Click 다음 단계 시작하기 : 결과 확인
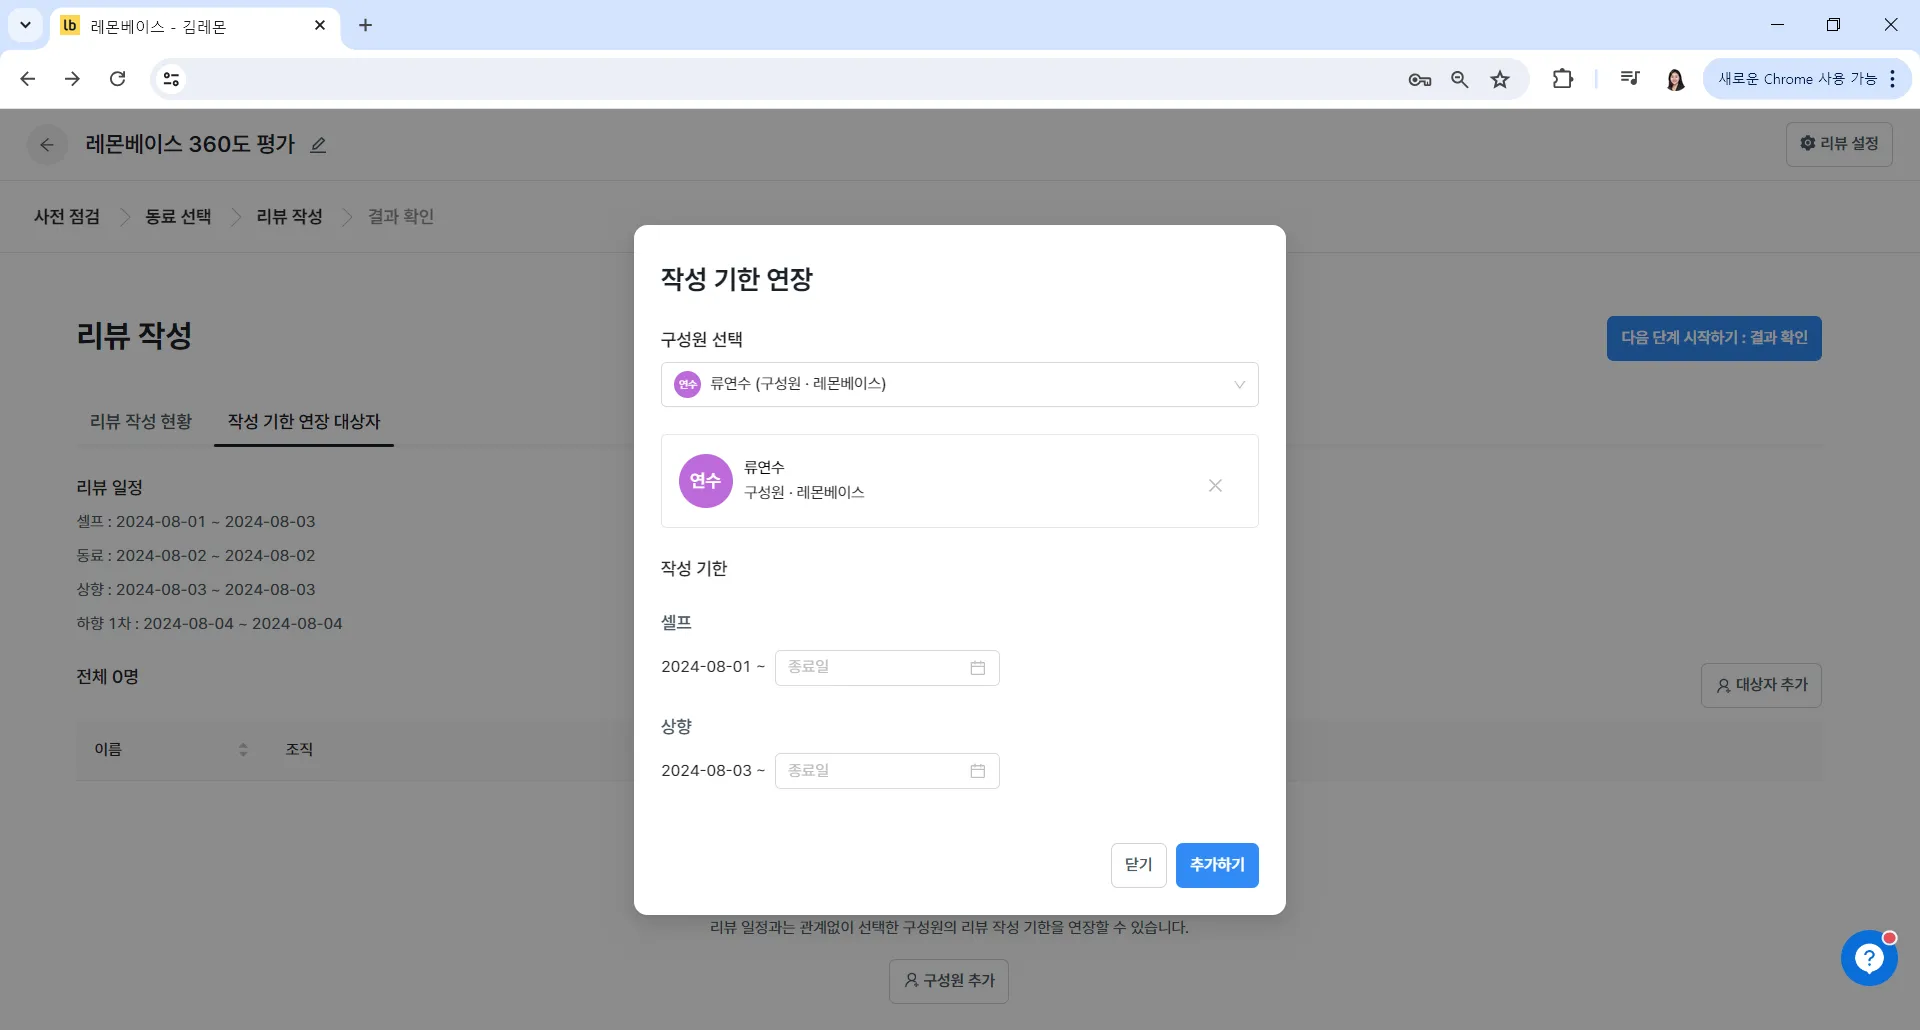 click(x=1714, y=338)
